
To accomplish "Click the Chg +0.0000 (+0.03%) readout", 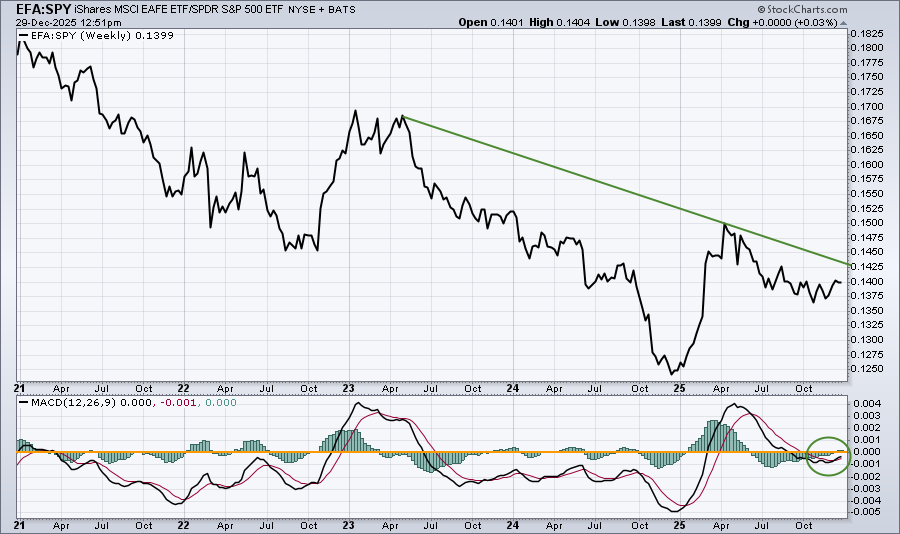I will click(x=796, y=22).
